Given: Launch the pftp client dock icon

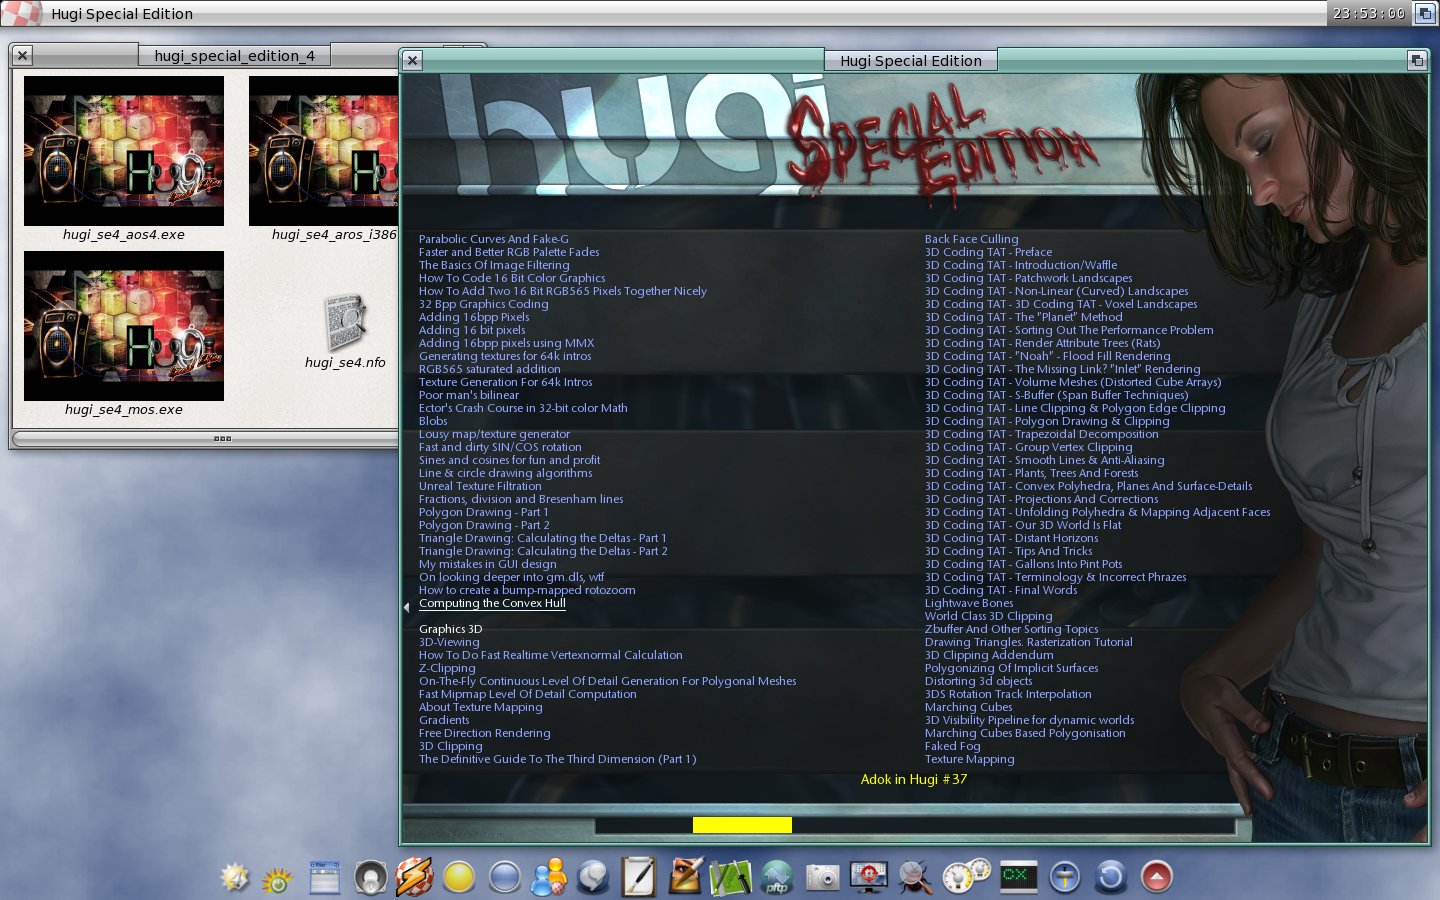Looking at the screenshot, I should [777, 877].
